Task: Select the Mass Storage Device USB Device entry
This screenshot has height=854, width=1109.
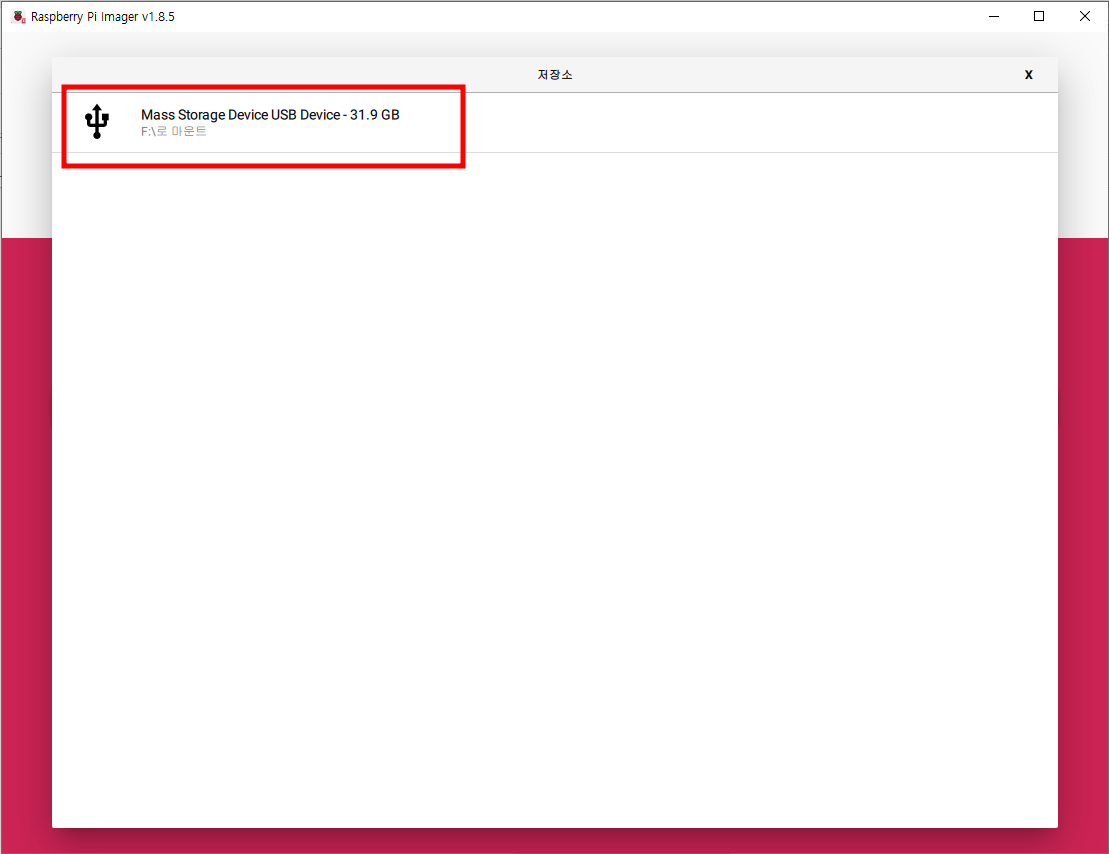Action: point(554,122)
